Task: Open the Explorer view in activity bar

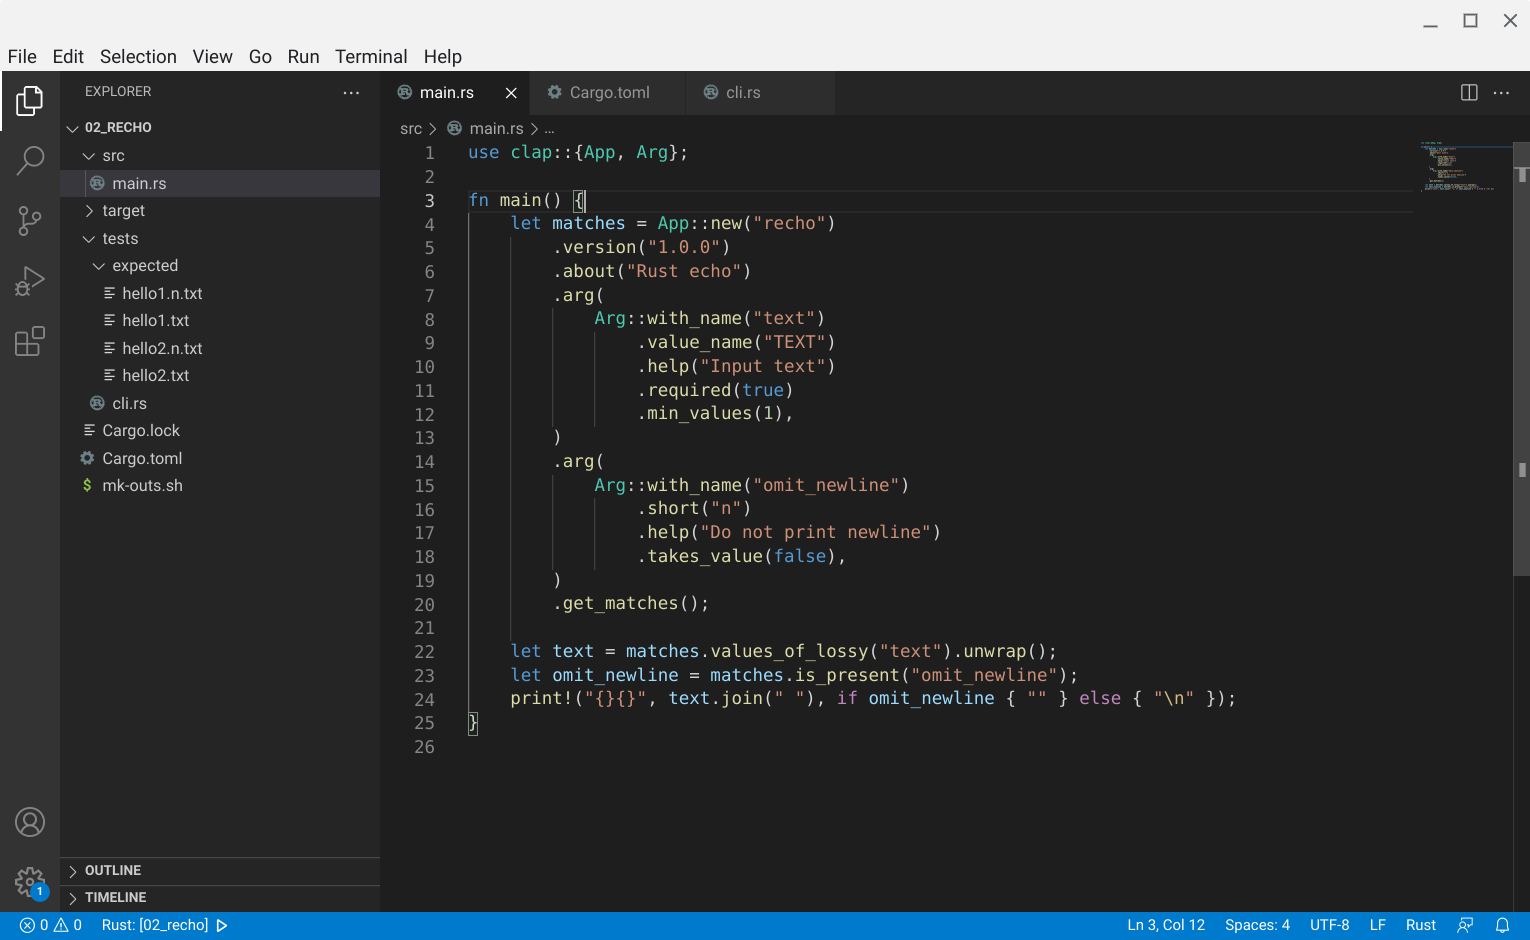Action: pyautogui.click(x=30, y=100)
